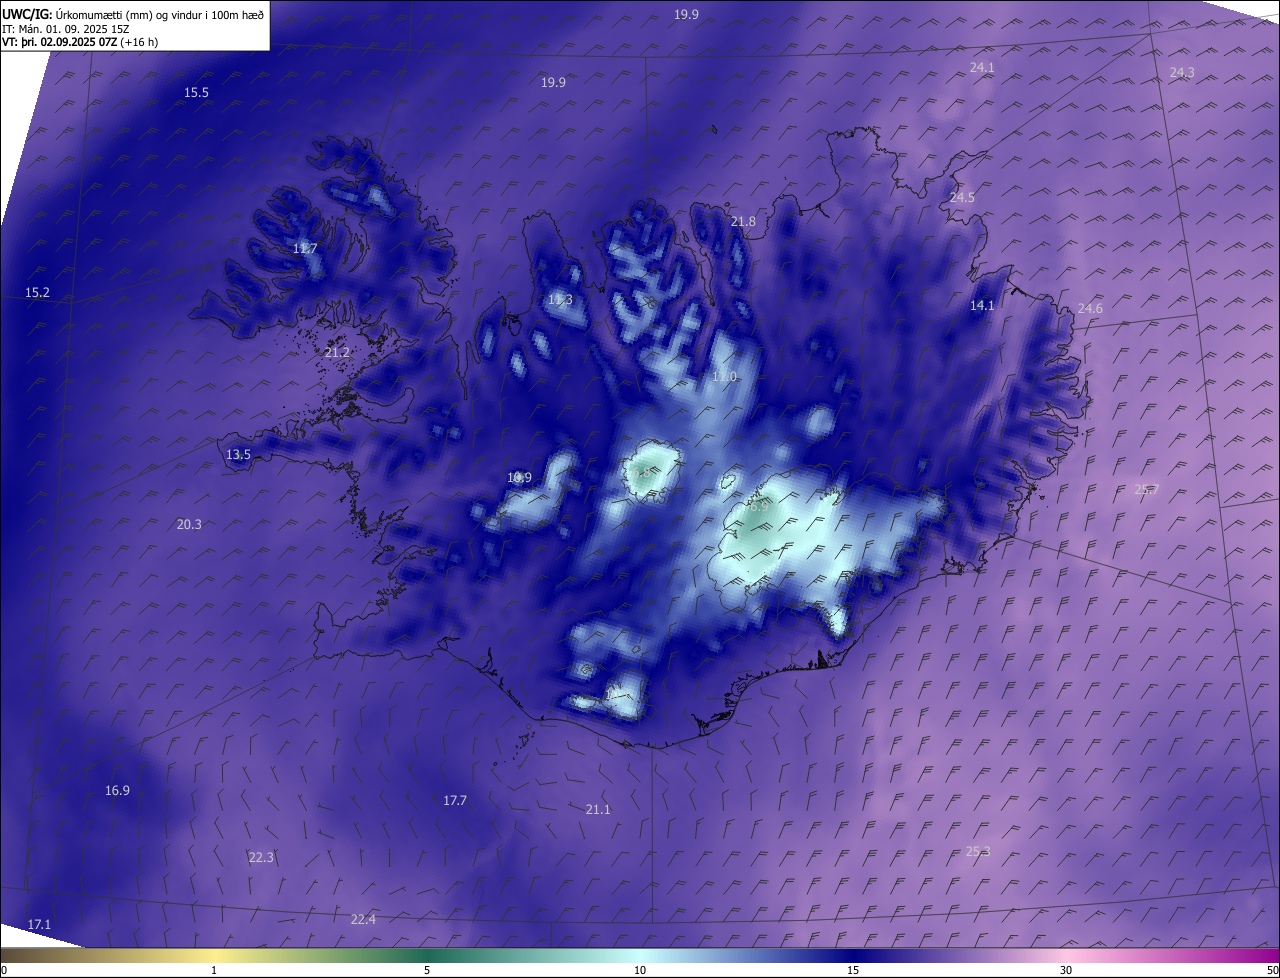The image size is (1280, 978).
Task: Click the 17.7 value label
Action: click(x=455, y=801)
